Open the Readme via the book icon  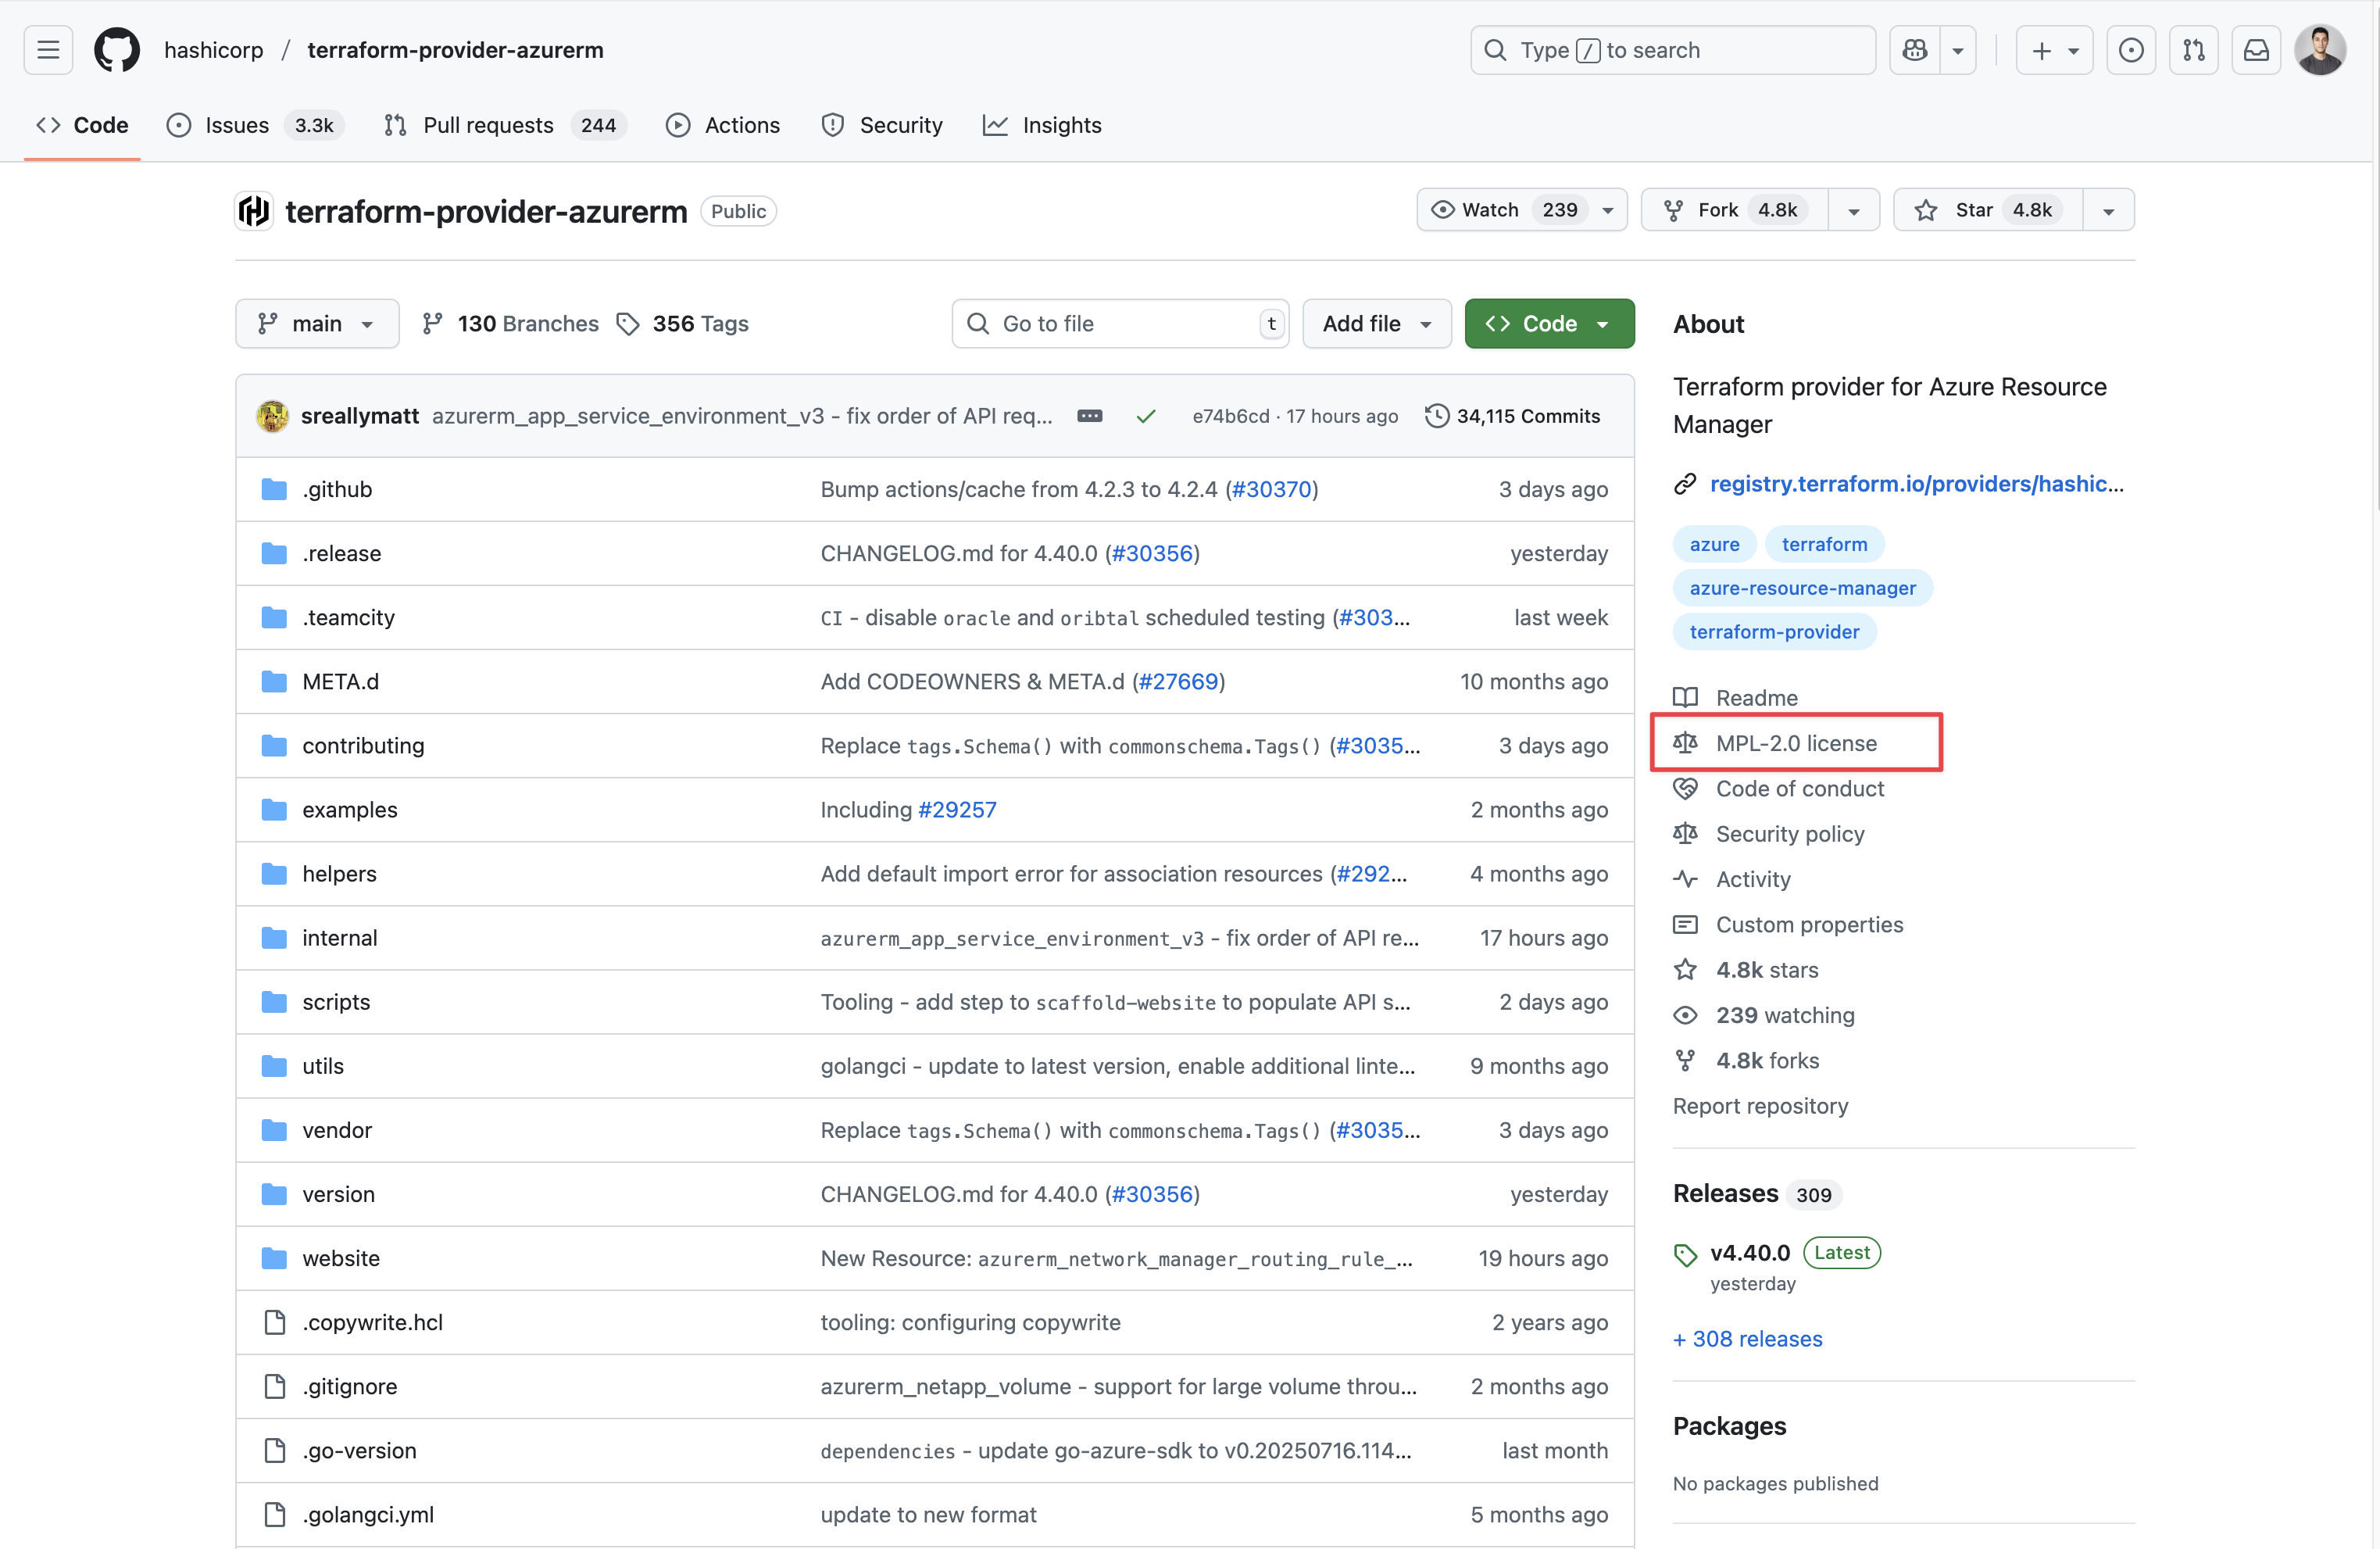coord(1686,697)
